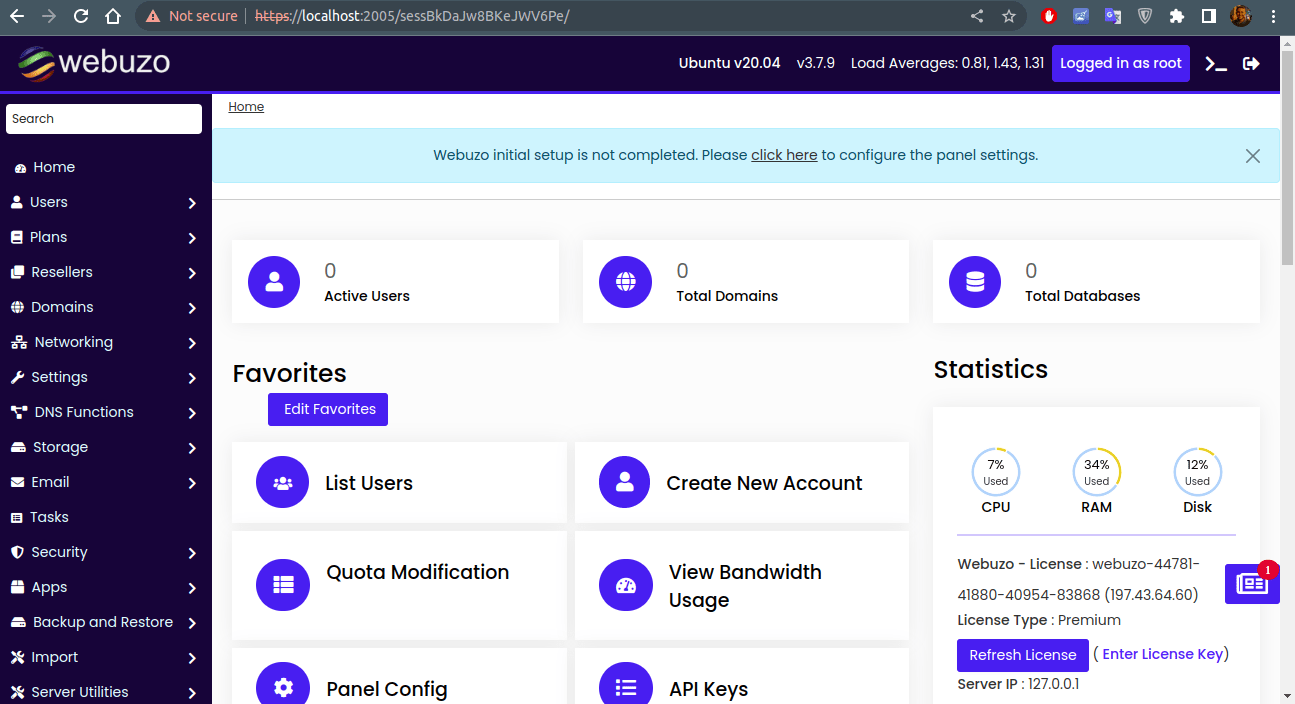Click the CPU usage gauge

996,472
